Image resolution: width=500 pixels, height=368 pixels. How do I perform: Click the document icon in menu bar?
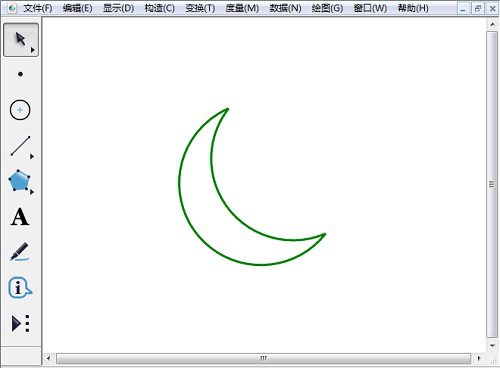12,8
